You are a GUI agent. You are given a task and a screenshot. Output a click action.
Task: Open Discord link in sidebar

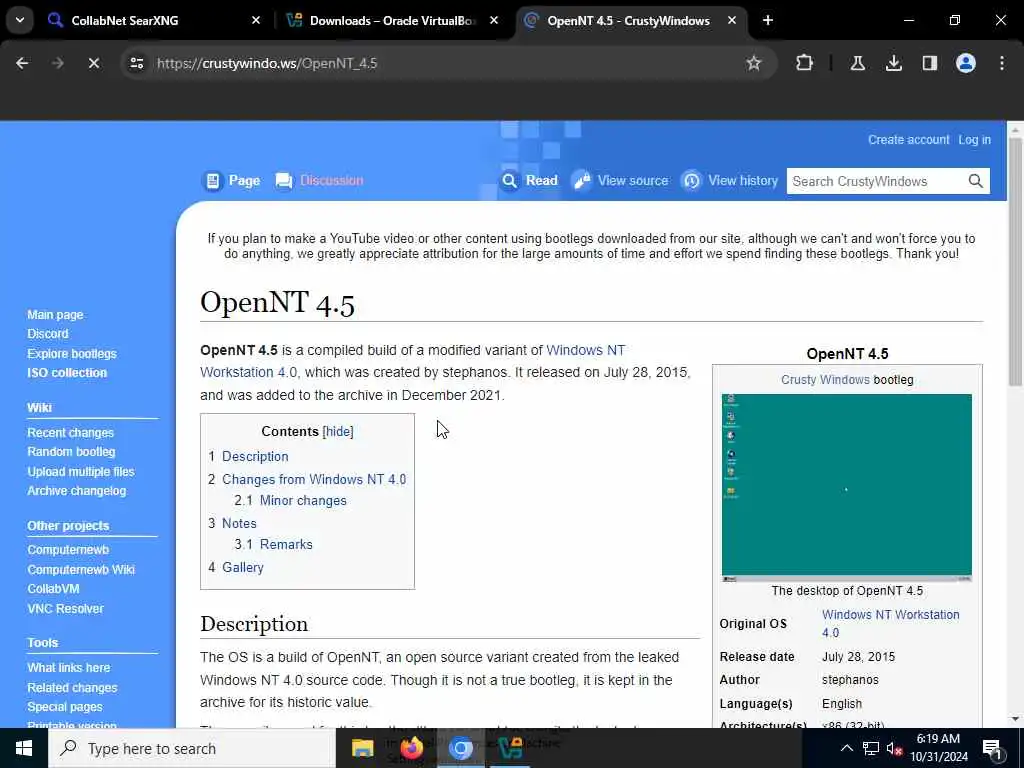(48, 334)
